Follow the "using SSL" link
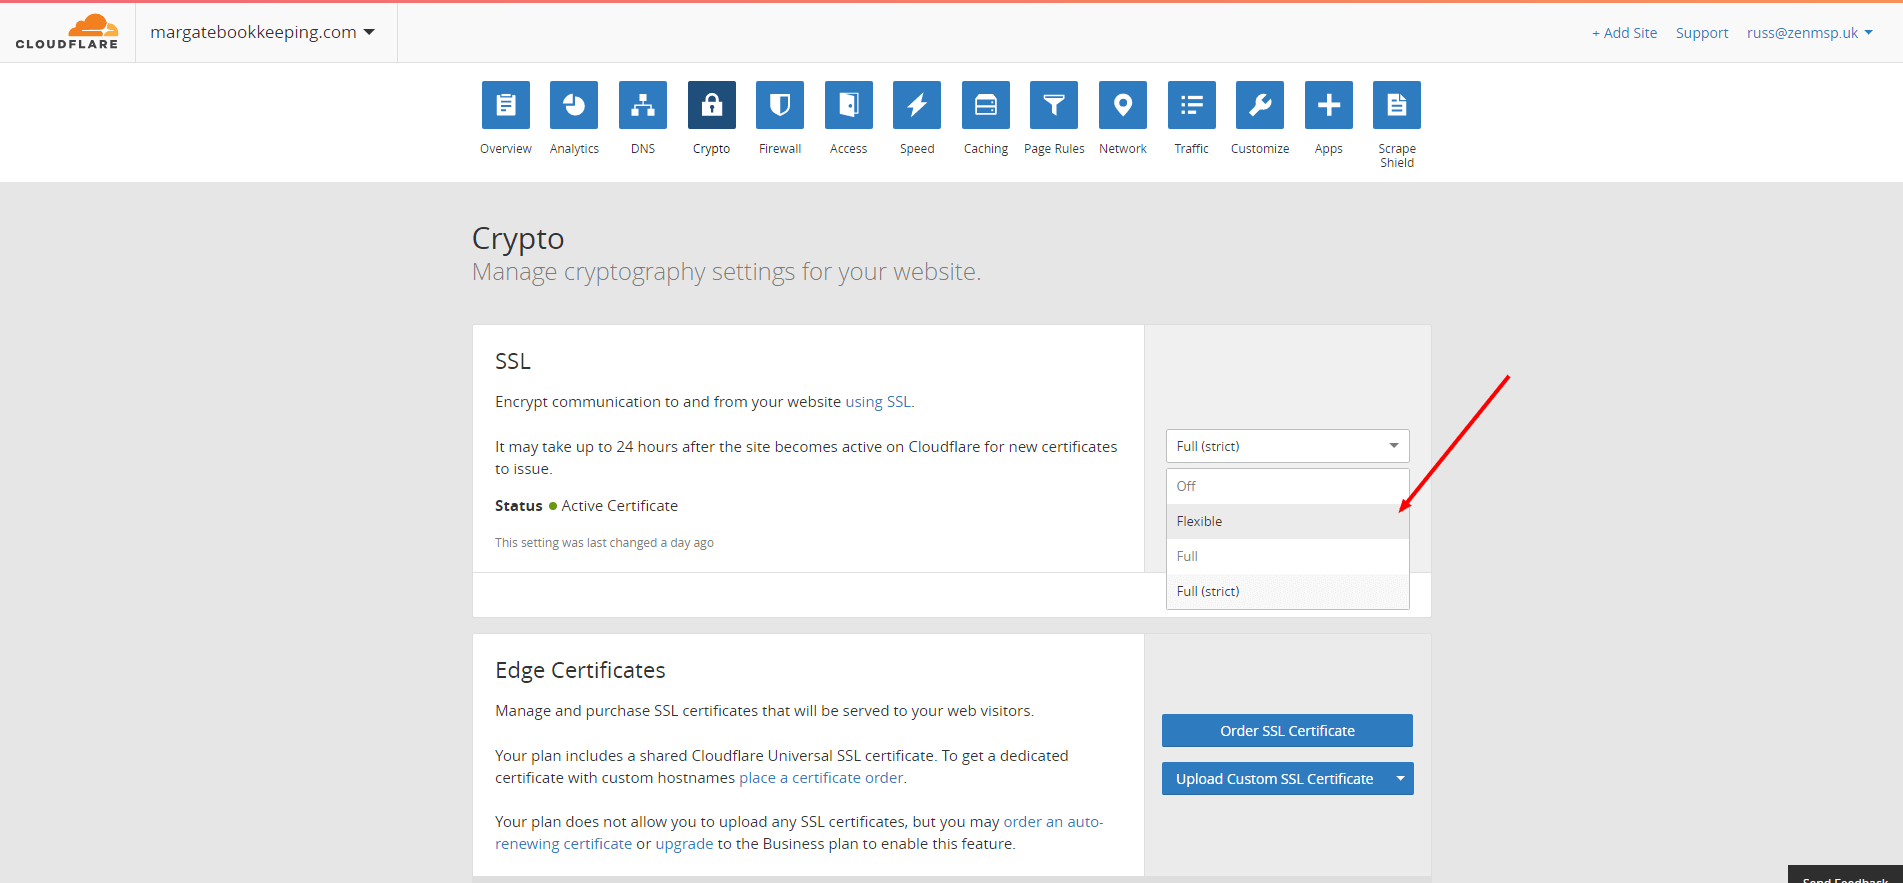1903x883 pixels. 878,402
